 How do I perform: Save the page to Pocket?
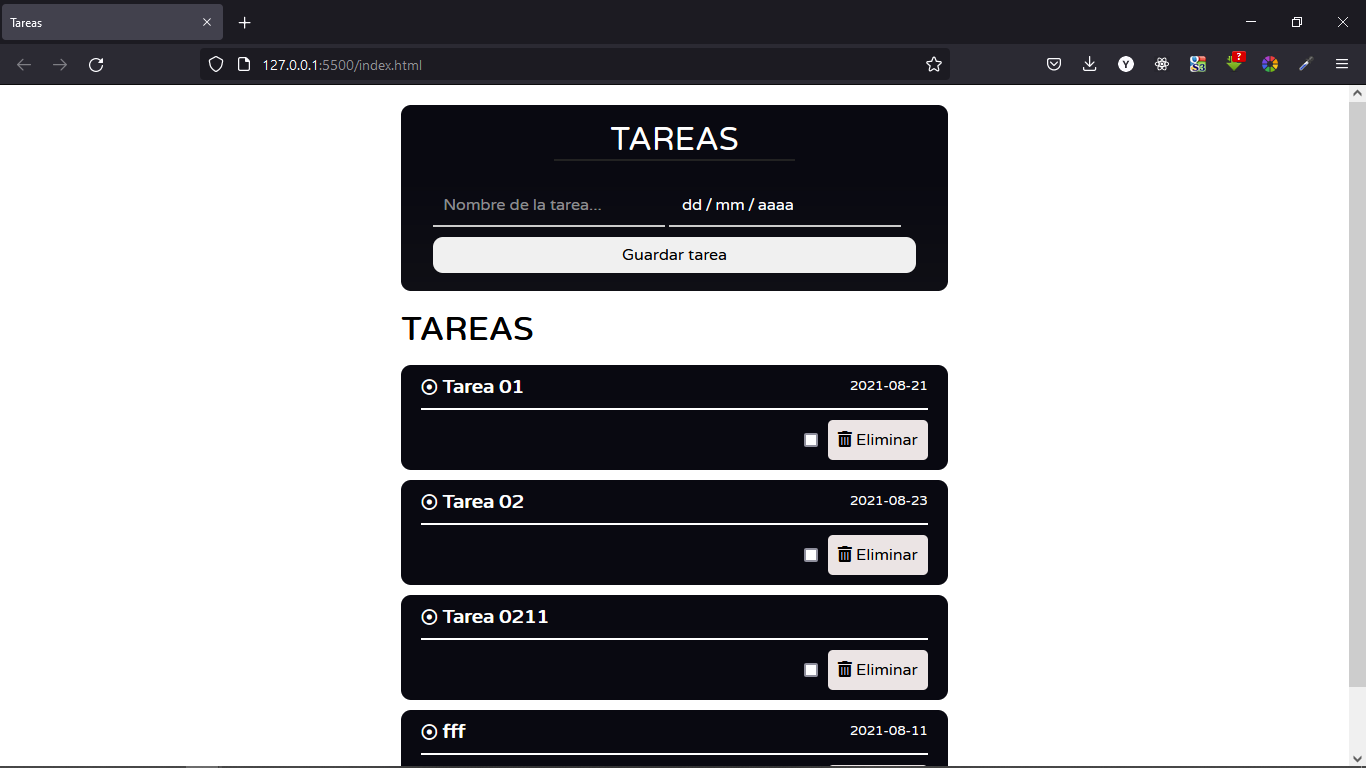click(x=1054, y=65)
